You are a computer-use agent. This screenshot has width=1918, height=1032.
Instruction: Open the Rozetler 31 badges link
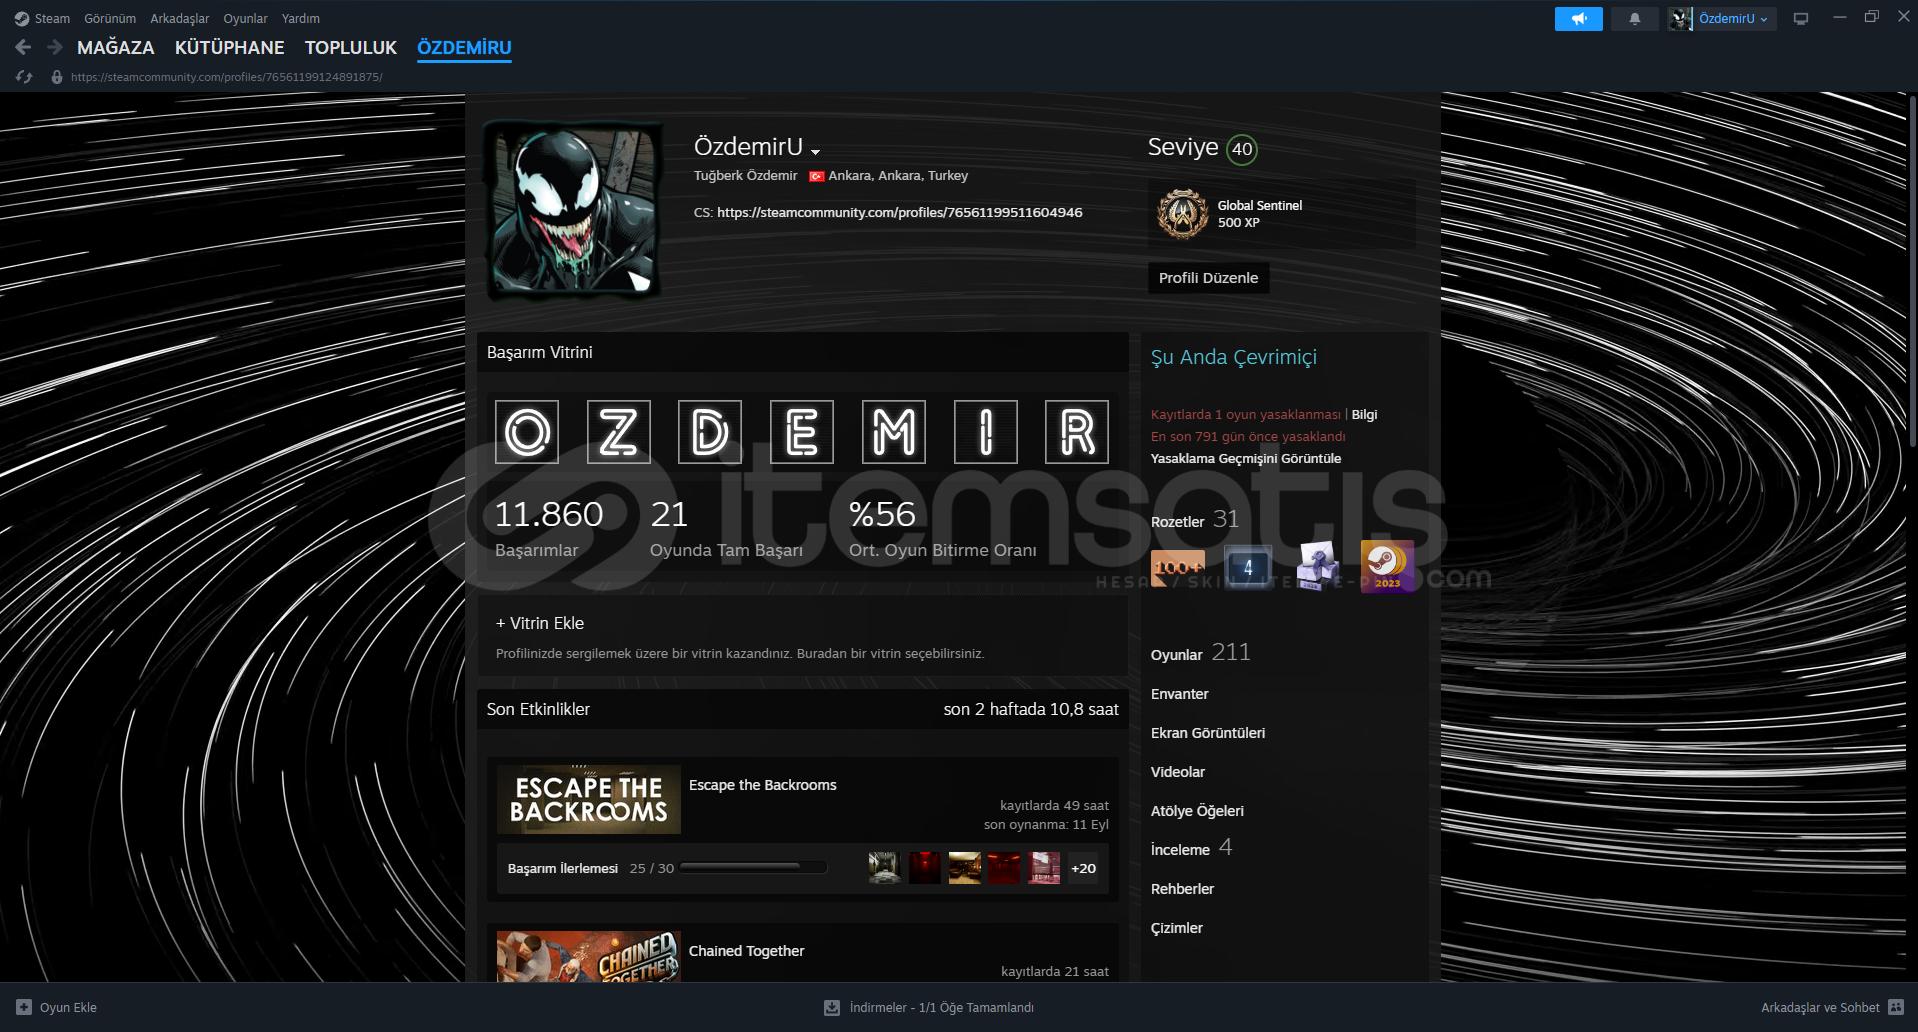click(1195, 520)
